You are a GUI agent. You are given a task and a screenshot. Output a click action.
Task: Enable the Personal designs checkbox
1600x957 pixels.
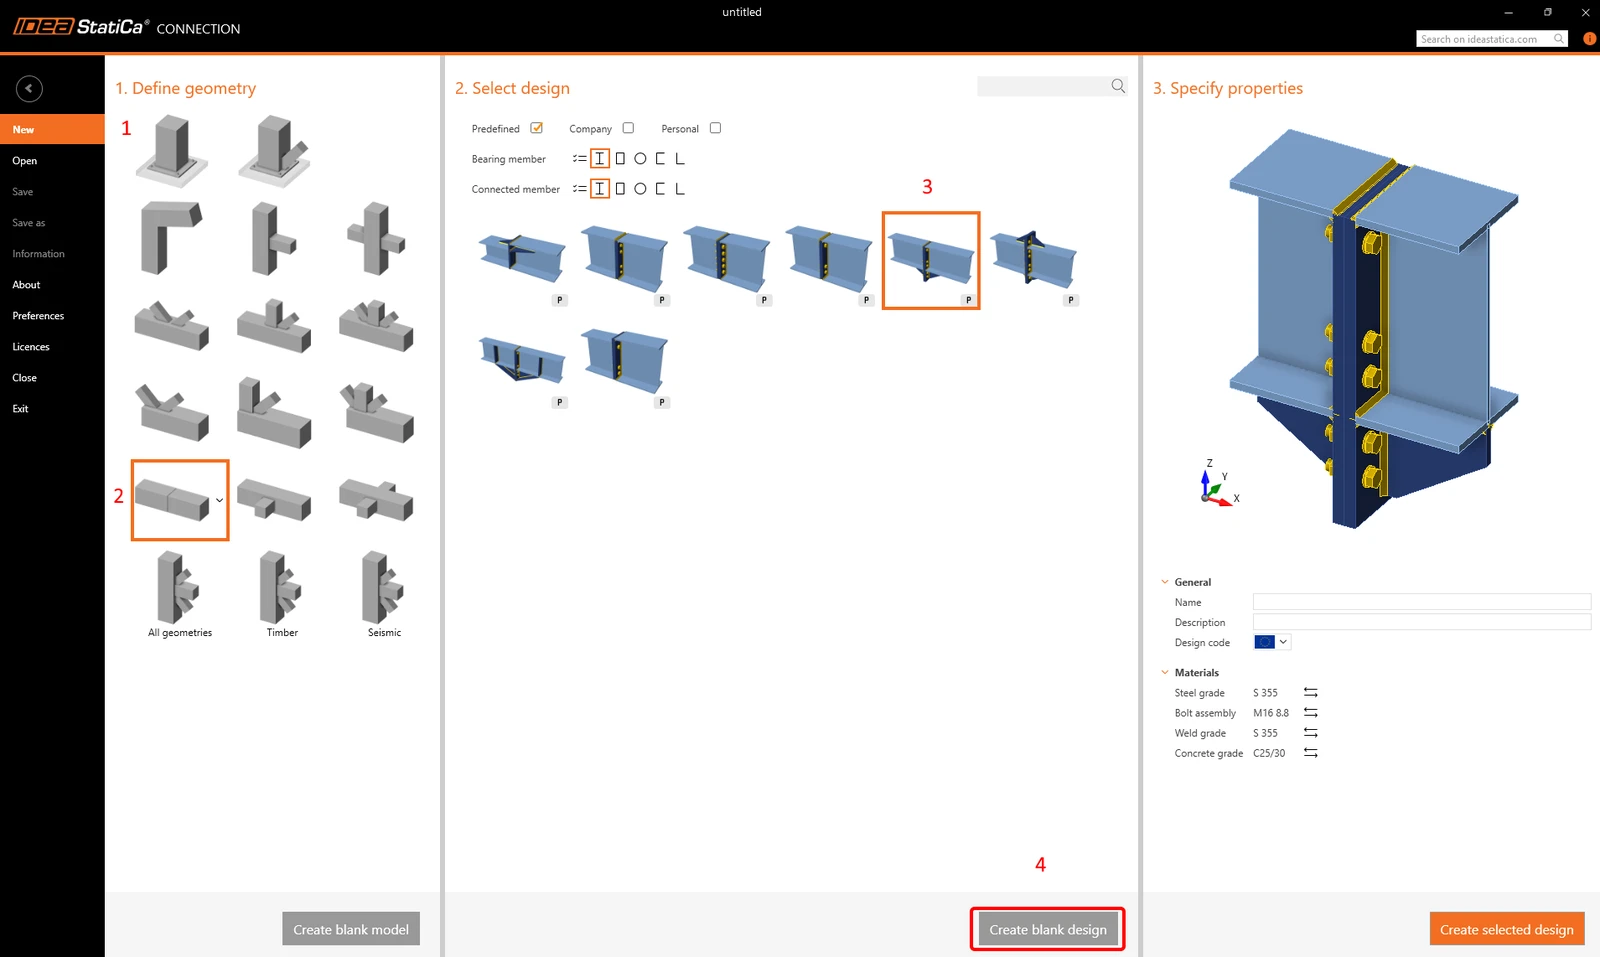point(715,128)
